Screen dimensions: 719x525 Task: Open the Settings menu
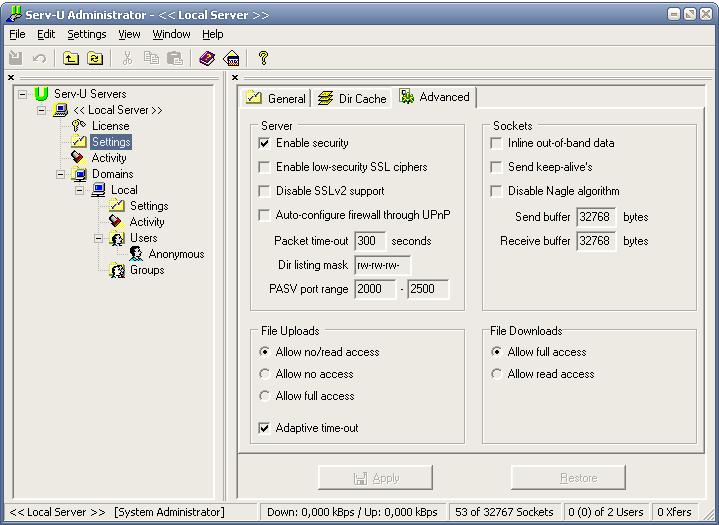[x=87, y=34]
